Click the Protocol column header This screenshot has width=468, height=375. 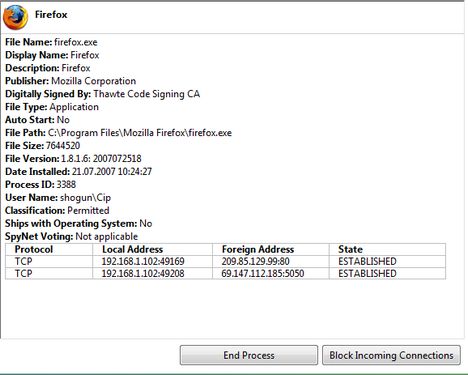point(49,249)
